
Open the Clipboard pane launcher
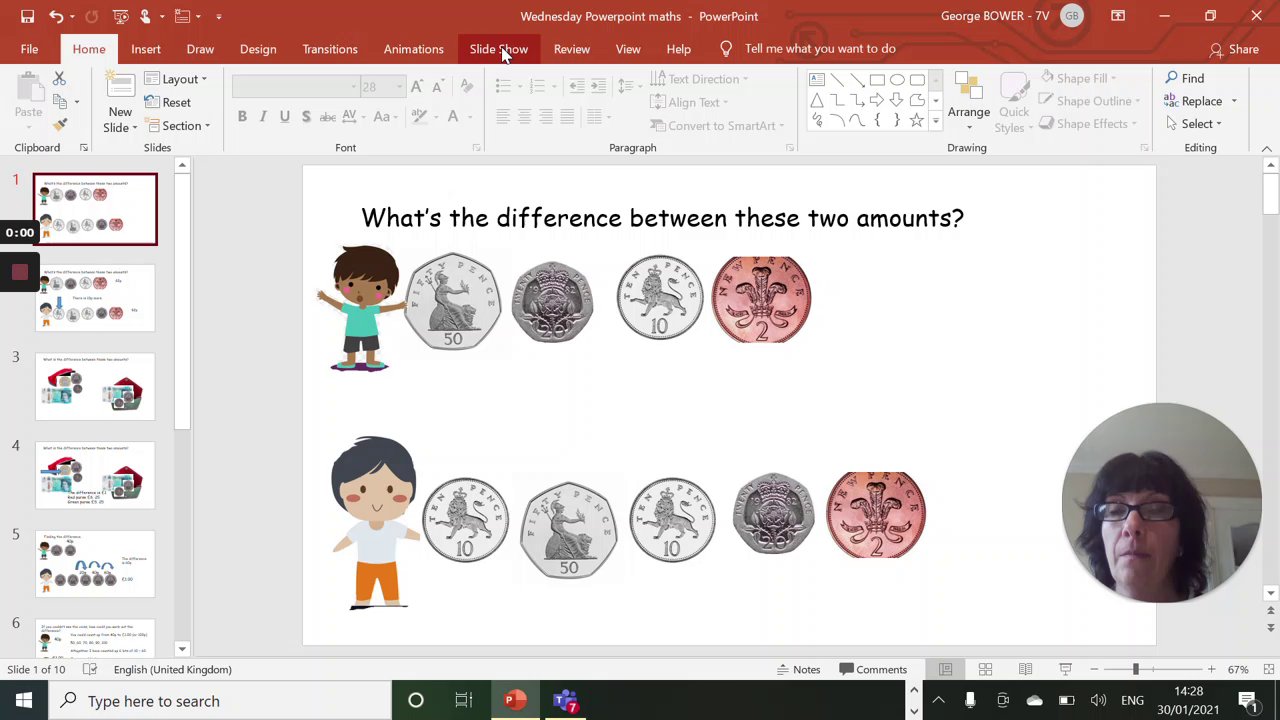[x=83, y=148]
